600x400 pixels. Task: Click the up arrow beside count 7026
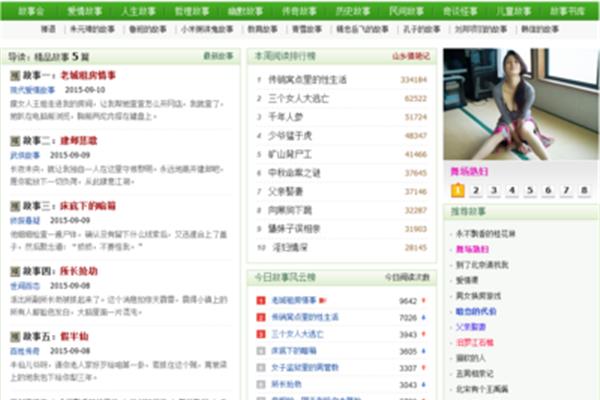[424, 317]
